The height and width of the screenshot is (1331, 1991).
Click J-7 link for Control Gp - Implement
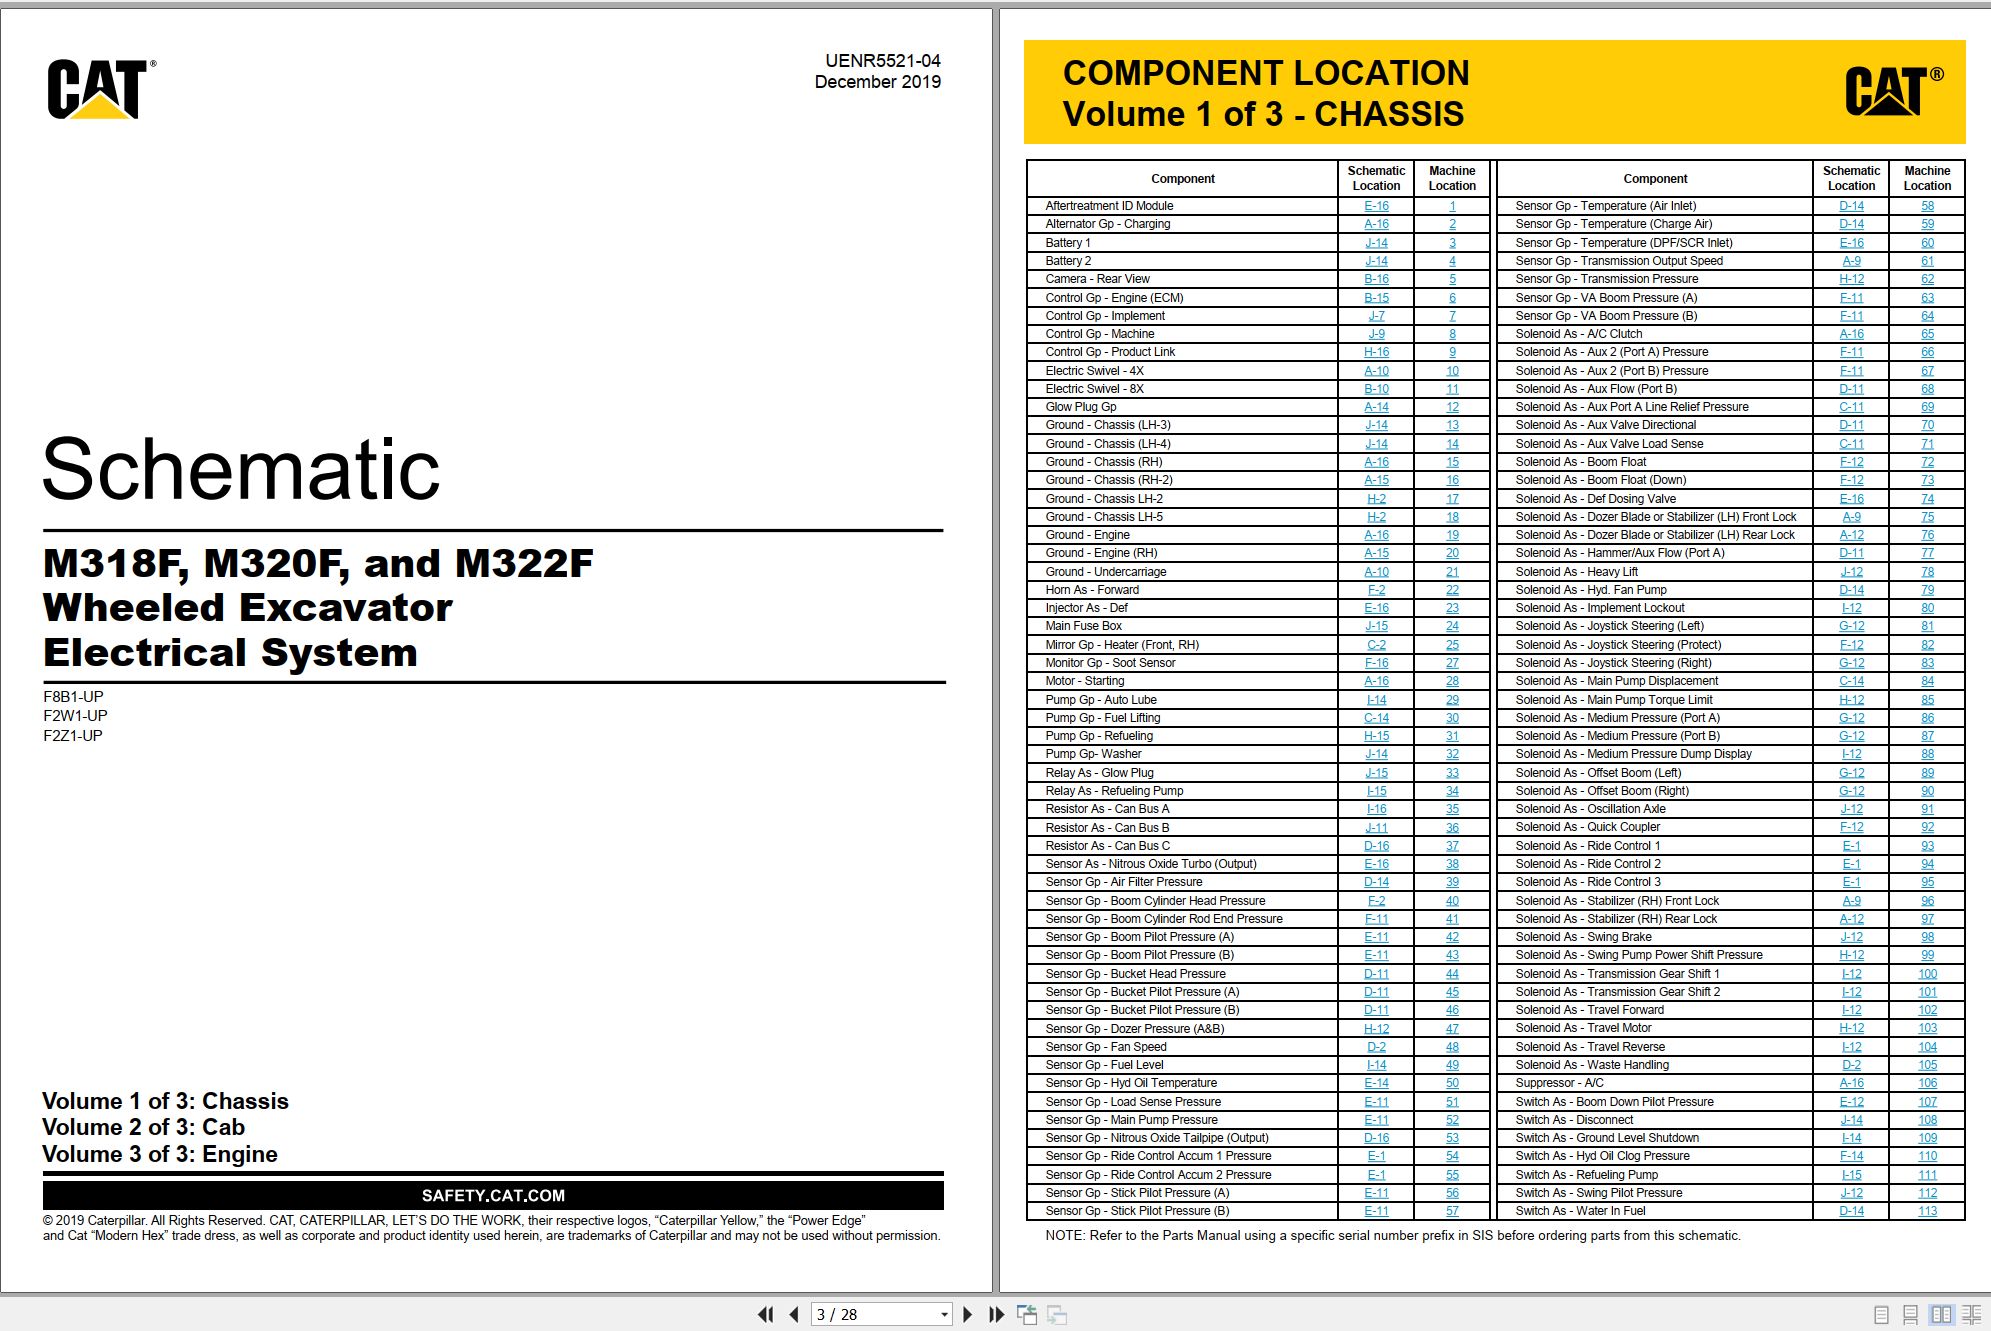tap(1376, 316)
